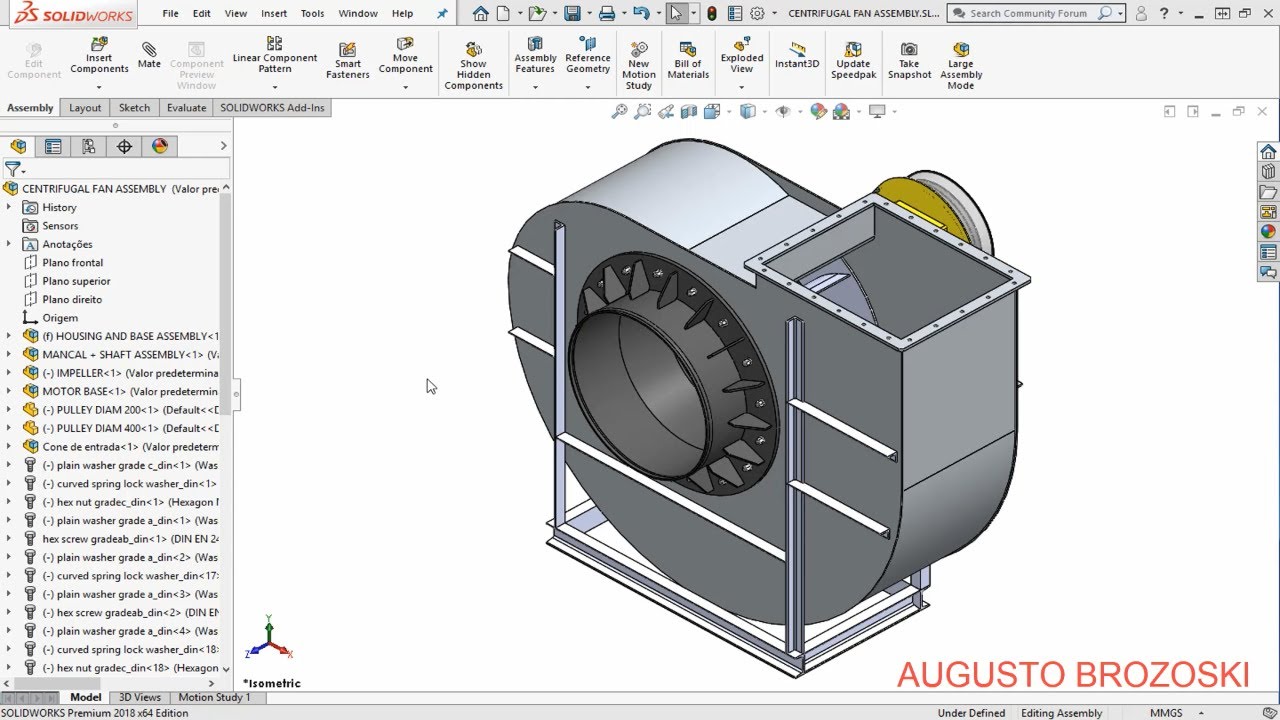
Task: Open PropertyManager tab icon
Action: 53,146
